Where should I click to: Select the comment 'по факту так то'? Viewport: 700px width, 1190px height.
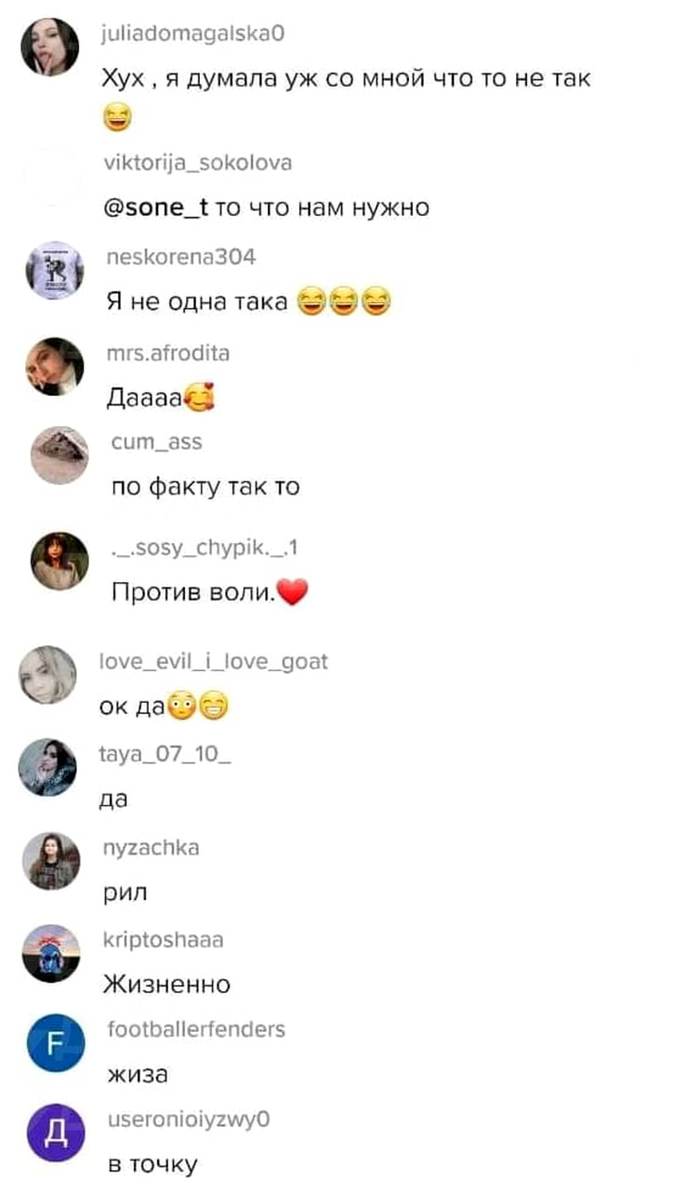(205, 487)
